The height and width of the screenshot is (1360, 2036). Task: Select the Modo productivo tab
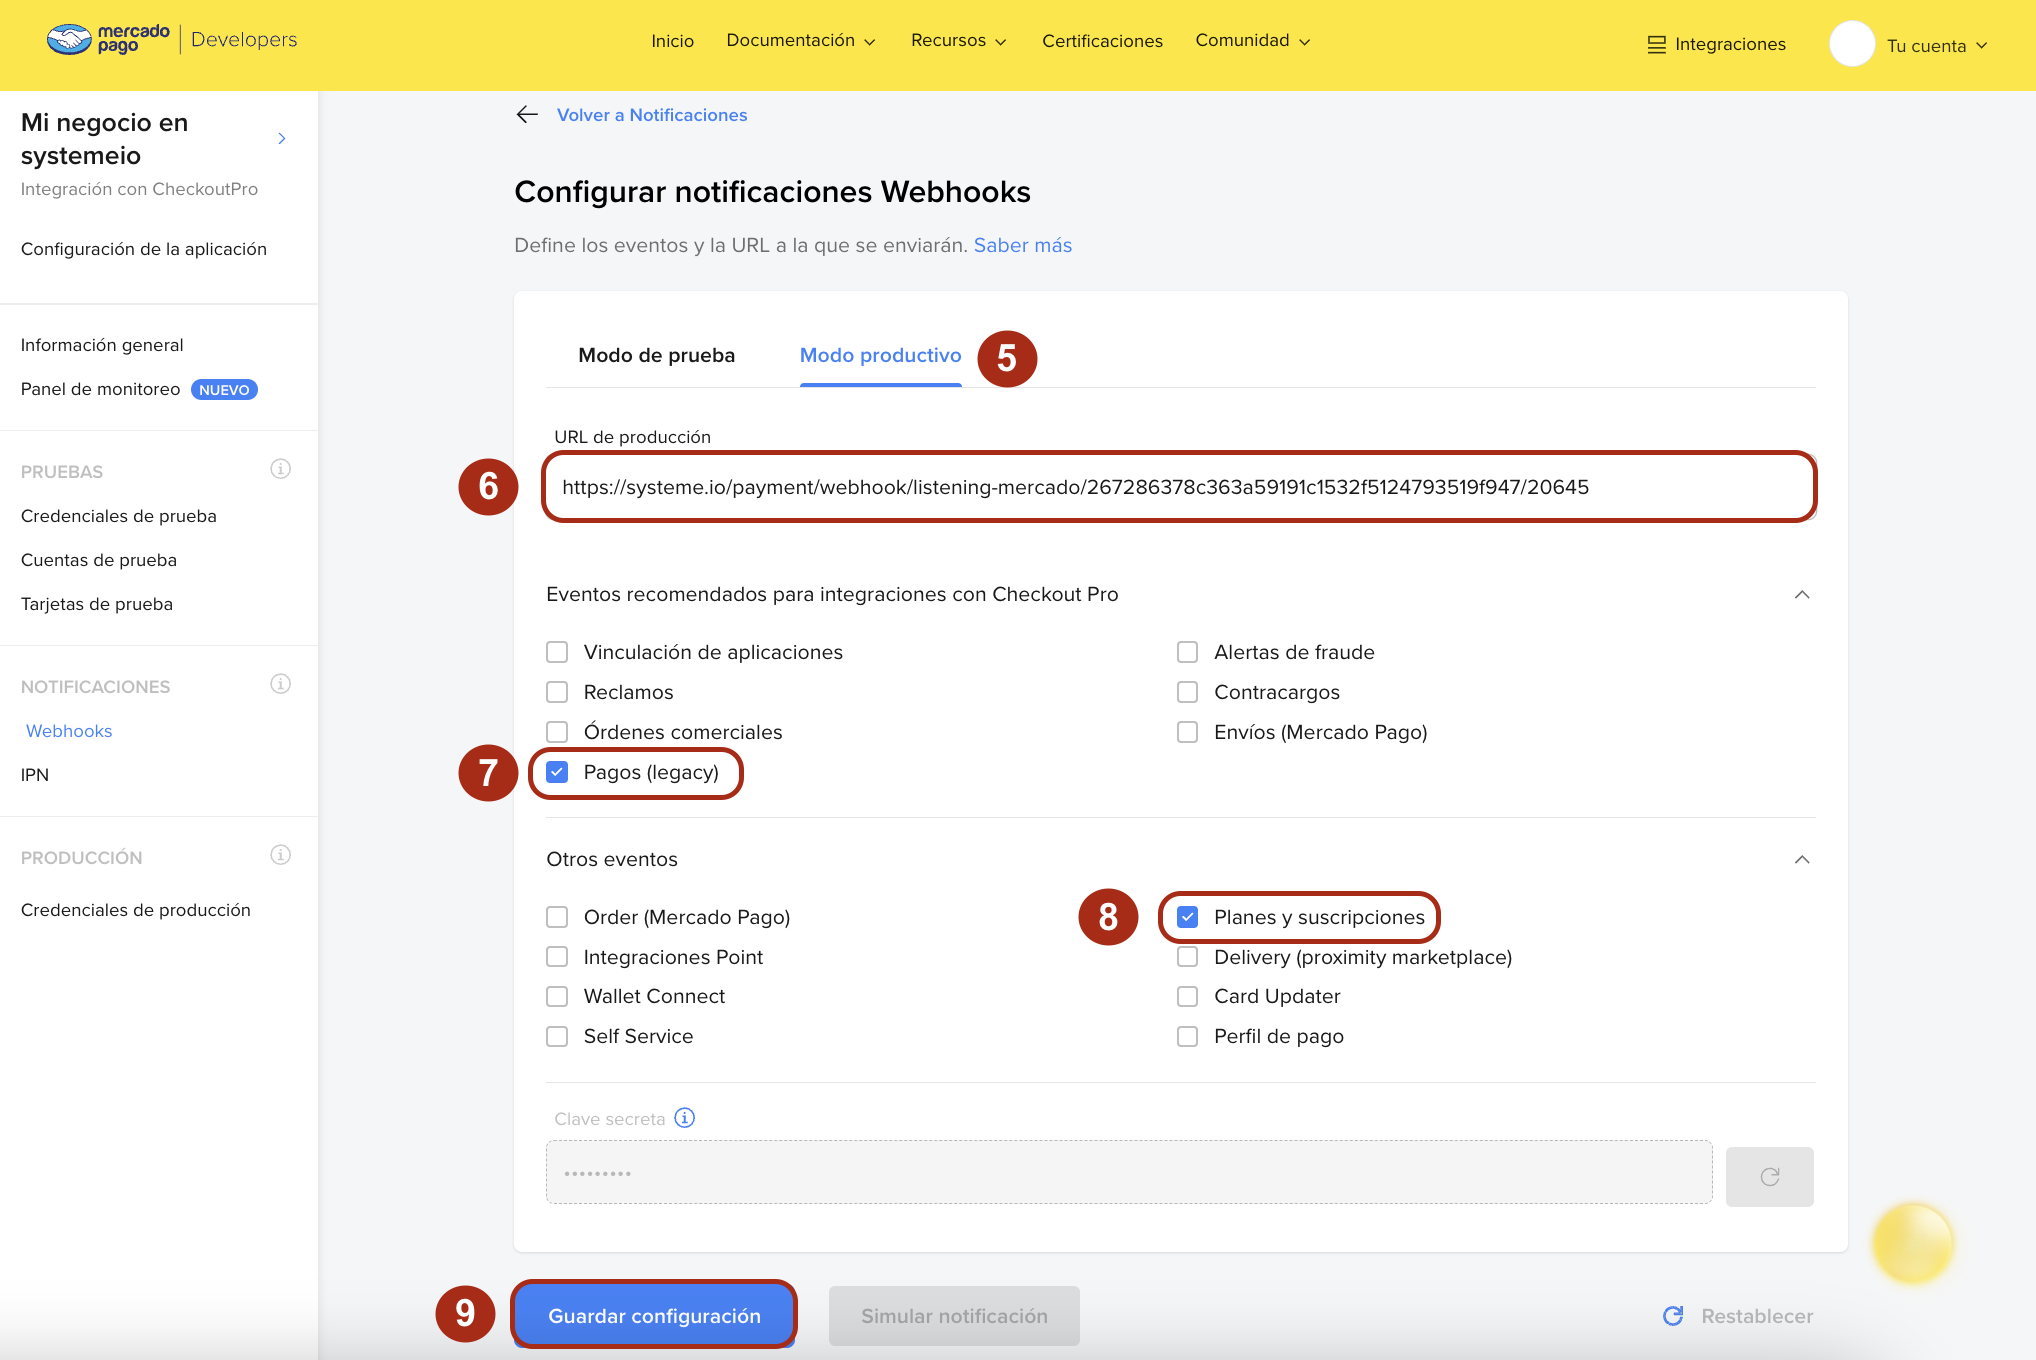880,356
